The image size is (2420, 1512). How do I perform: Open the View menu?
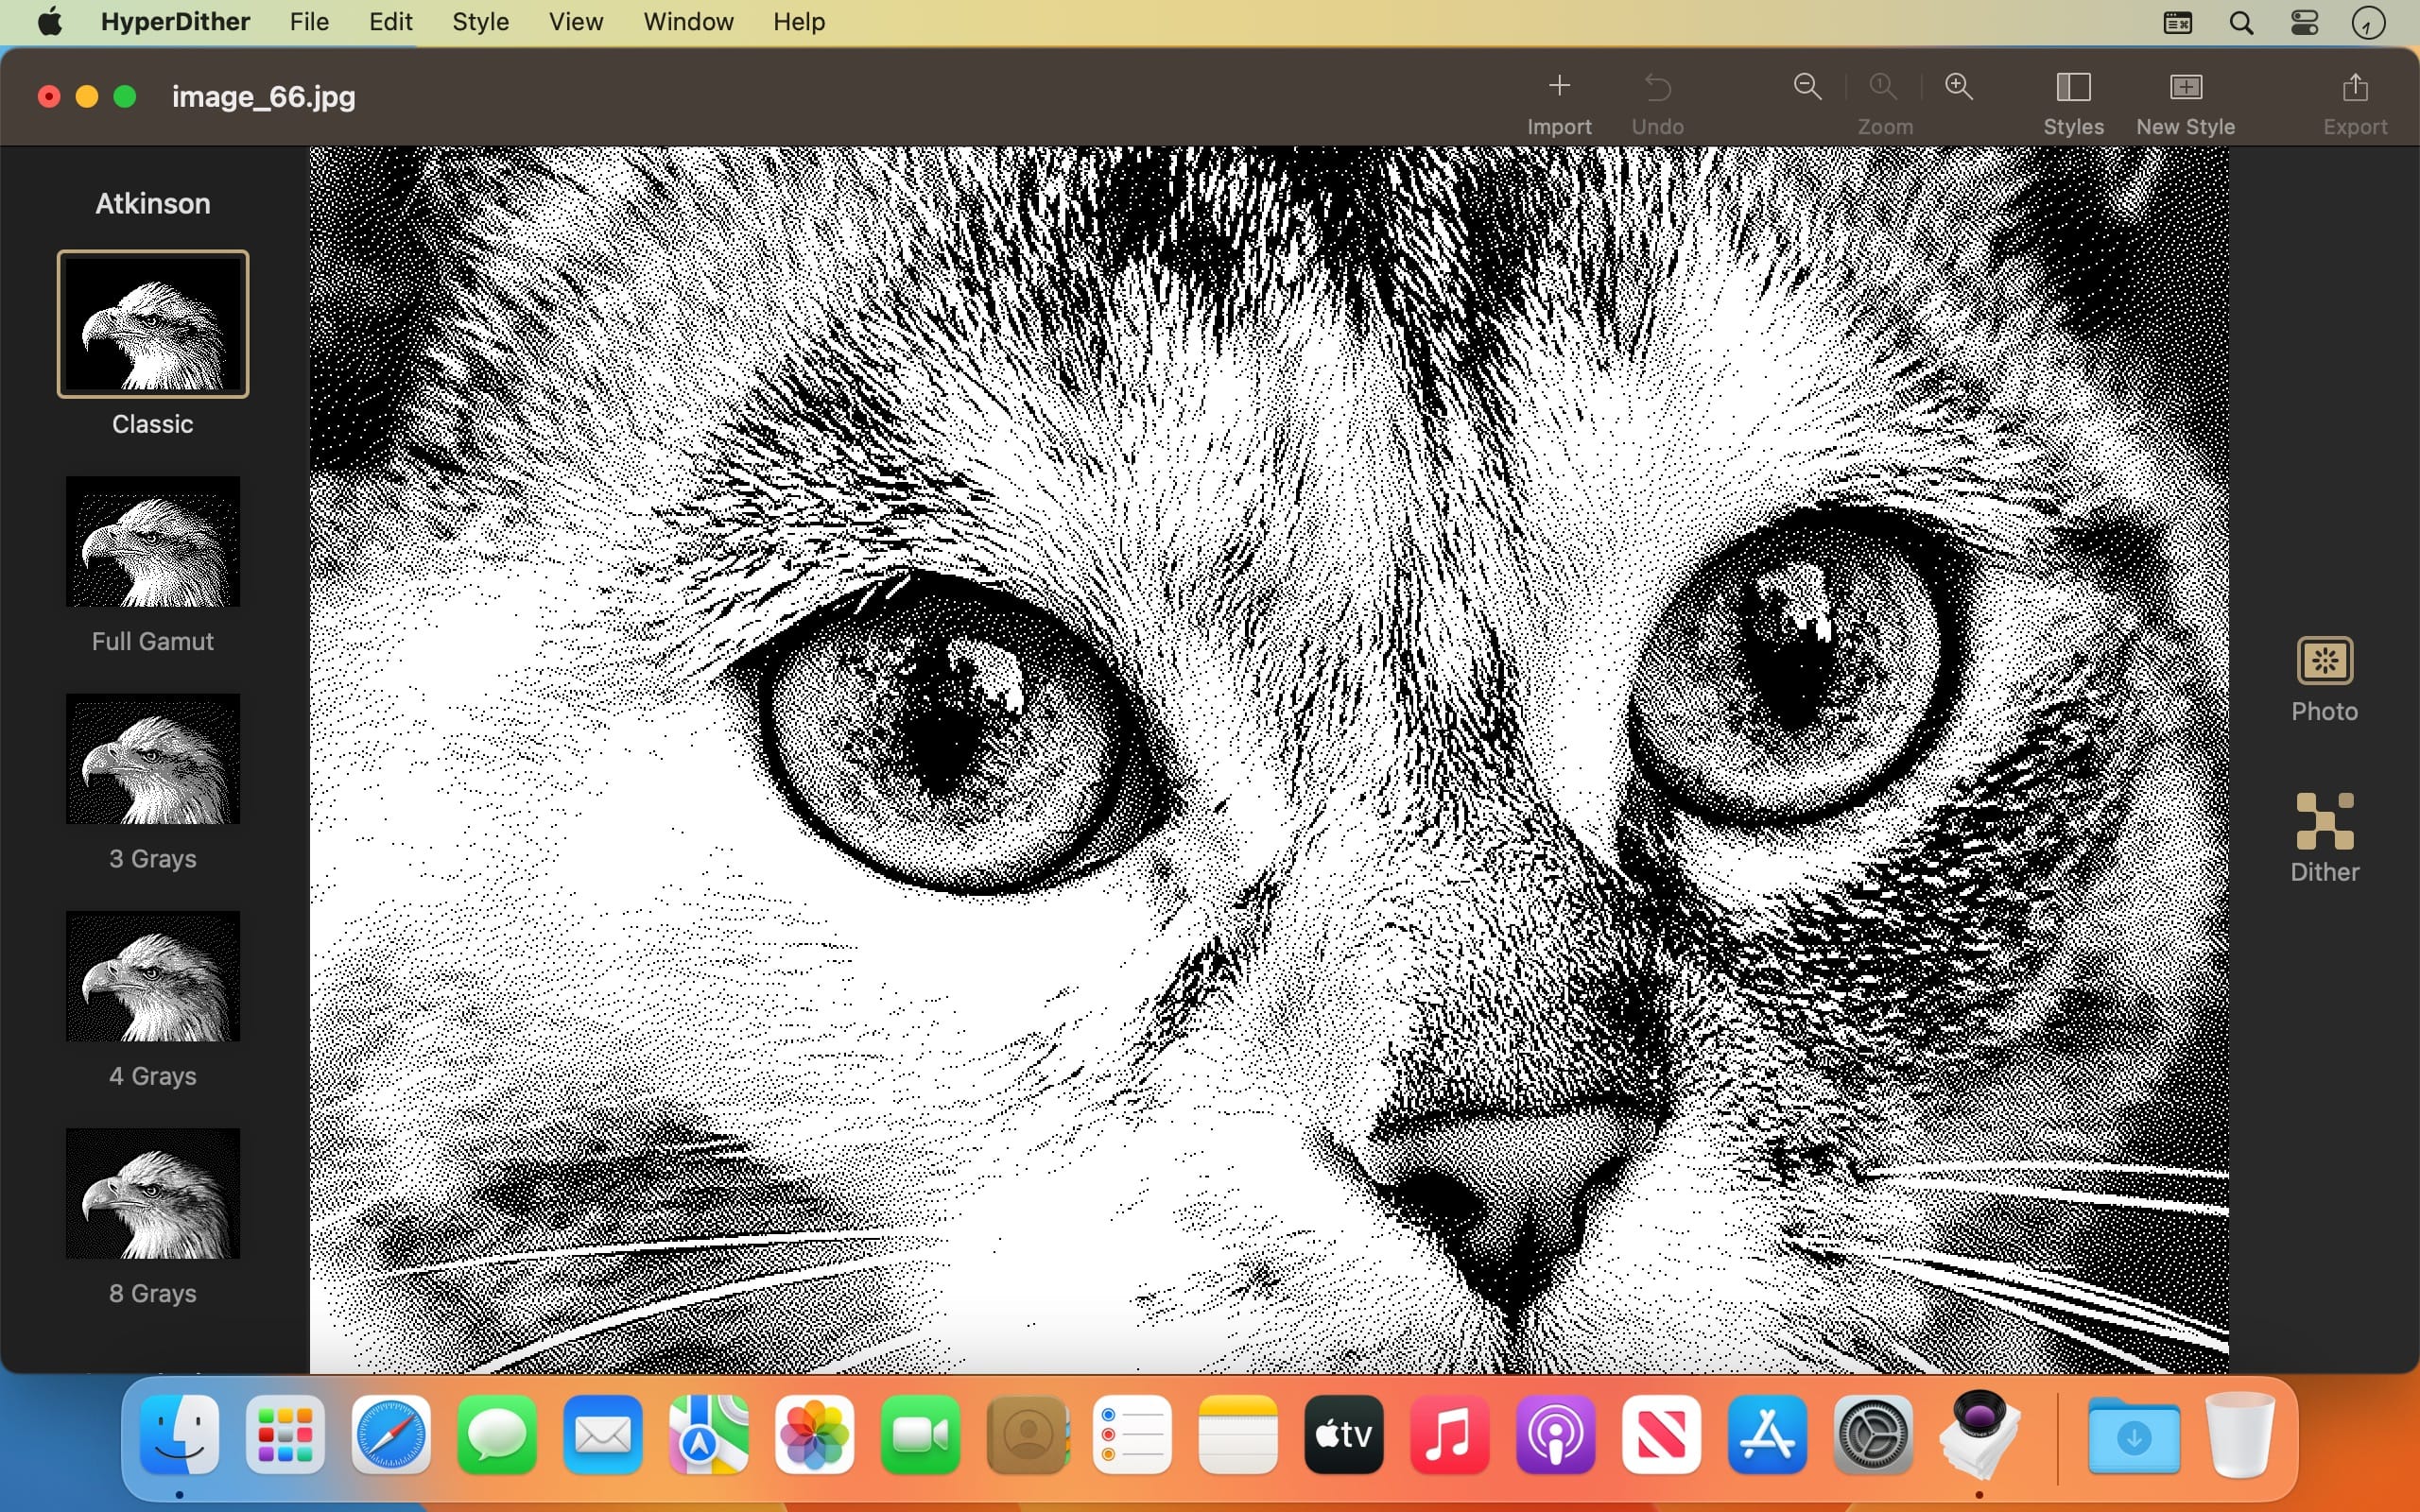(576, 22)
